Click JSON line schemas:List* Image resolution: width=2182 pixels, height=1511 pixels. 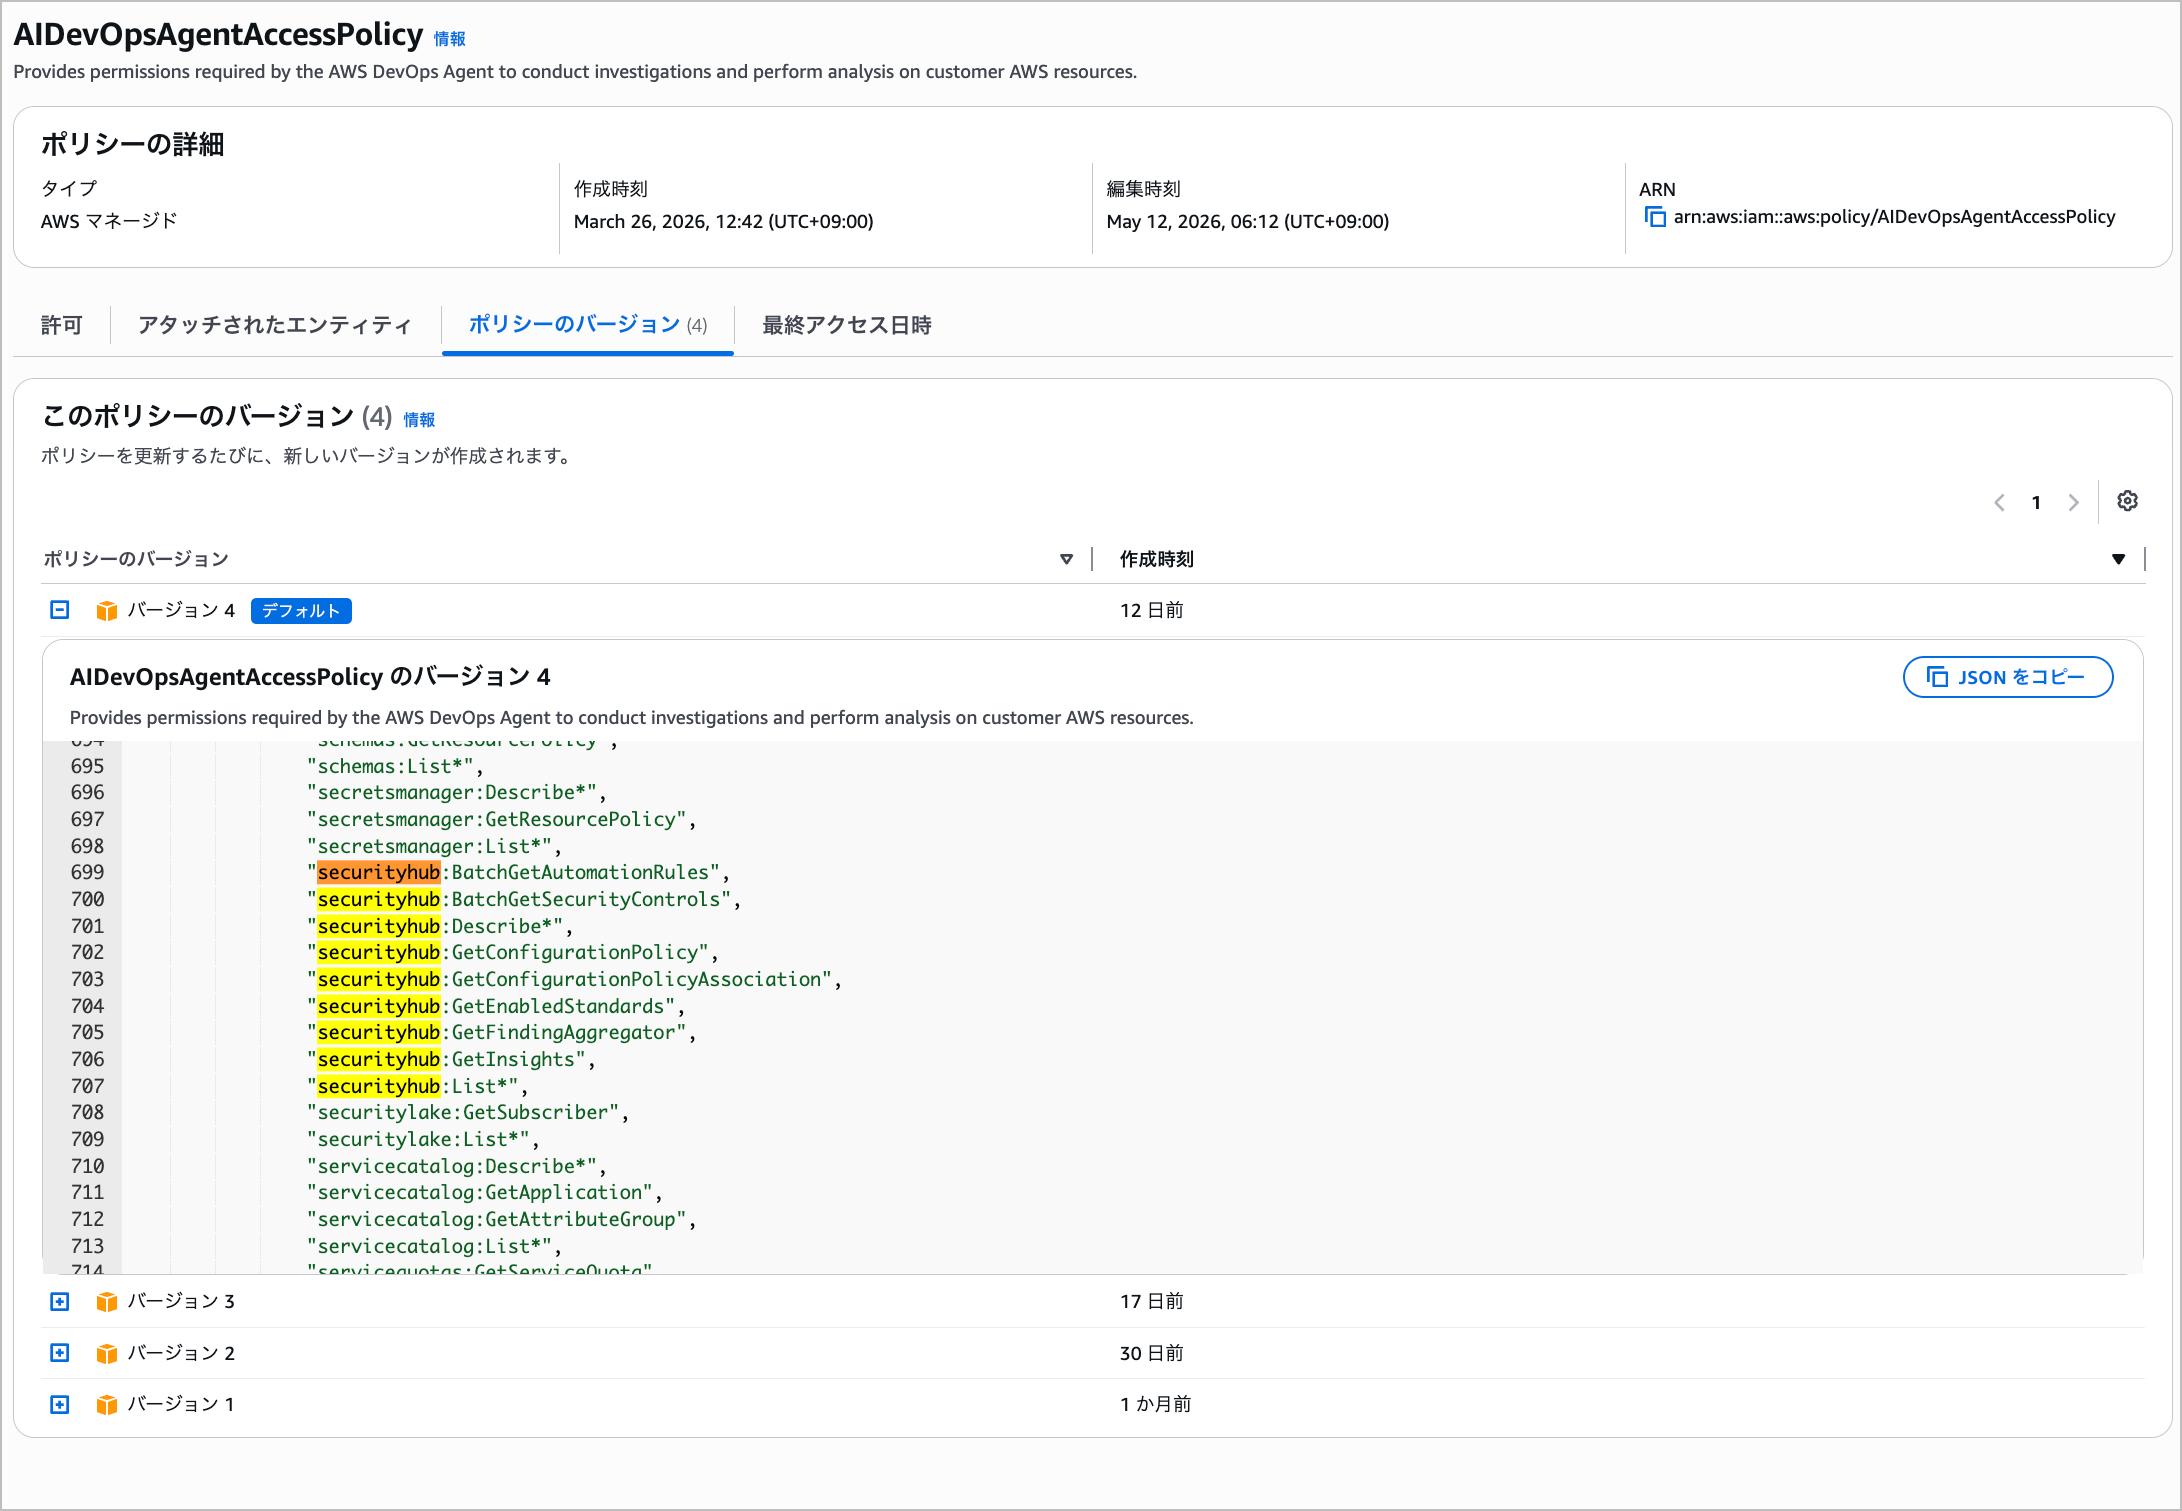point(395,766)
